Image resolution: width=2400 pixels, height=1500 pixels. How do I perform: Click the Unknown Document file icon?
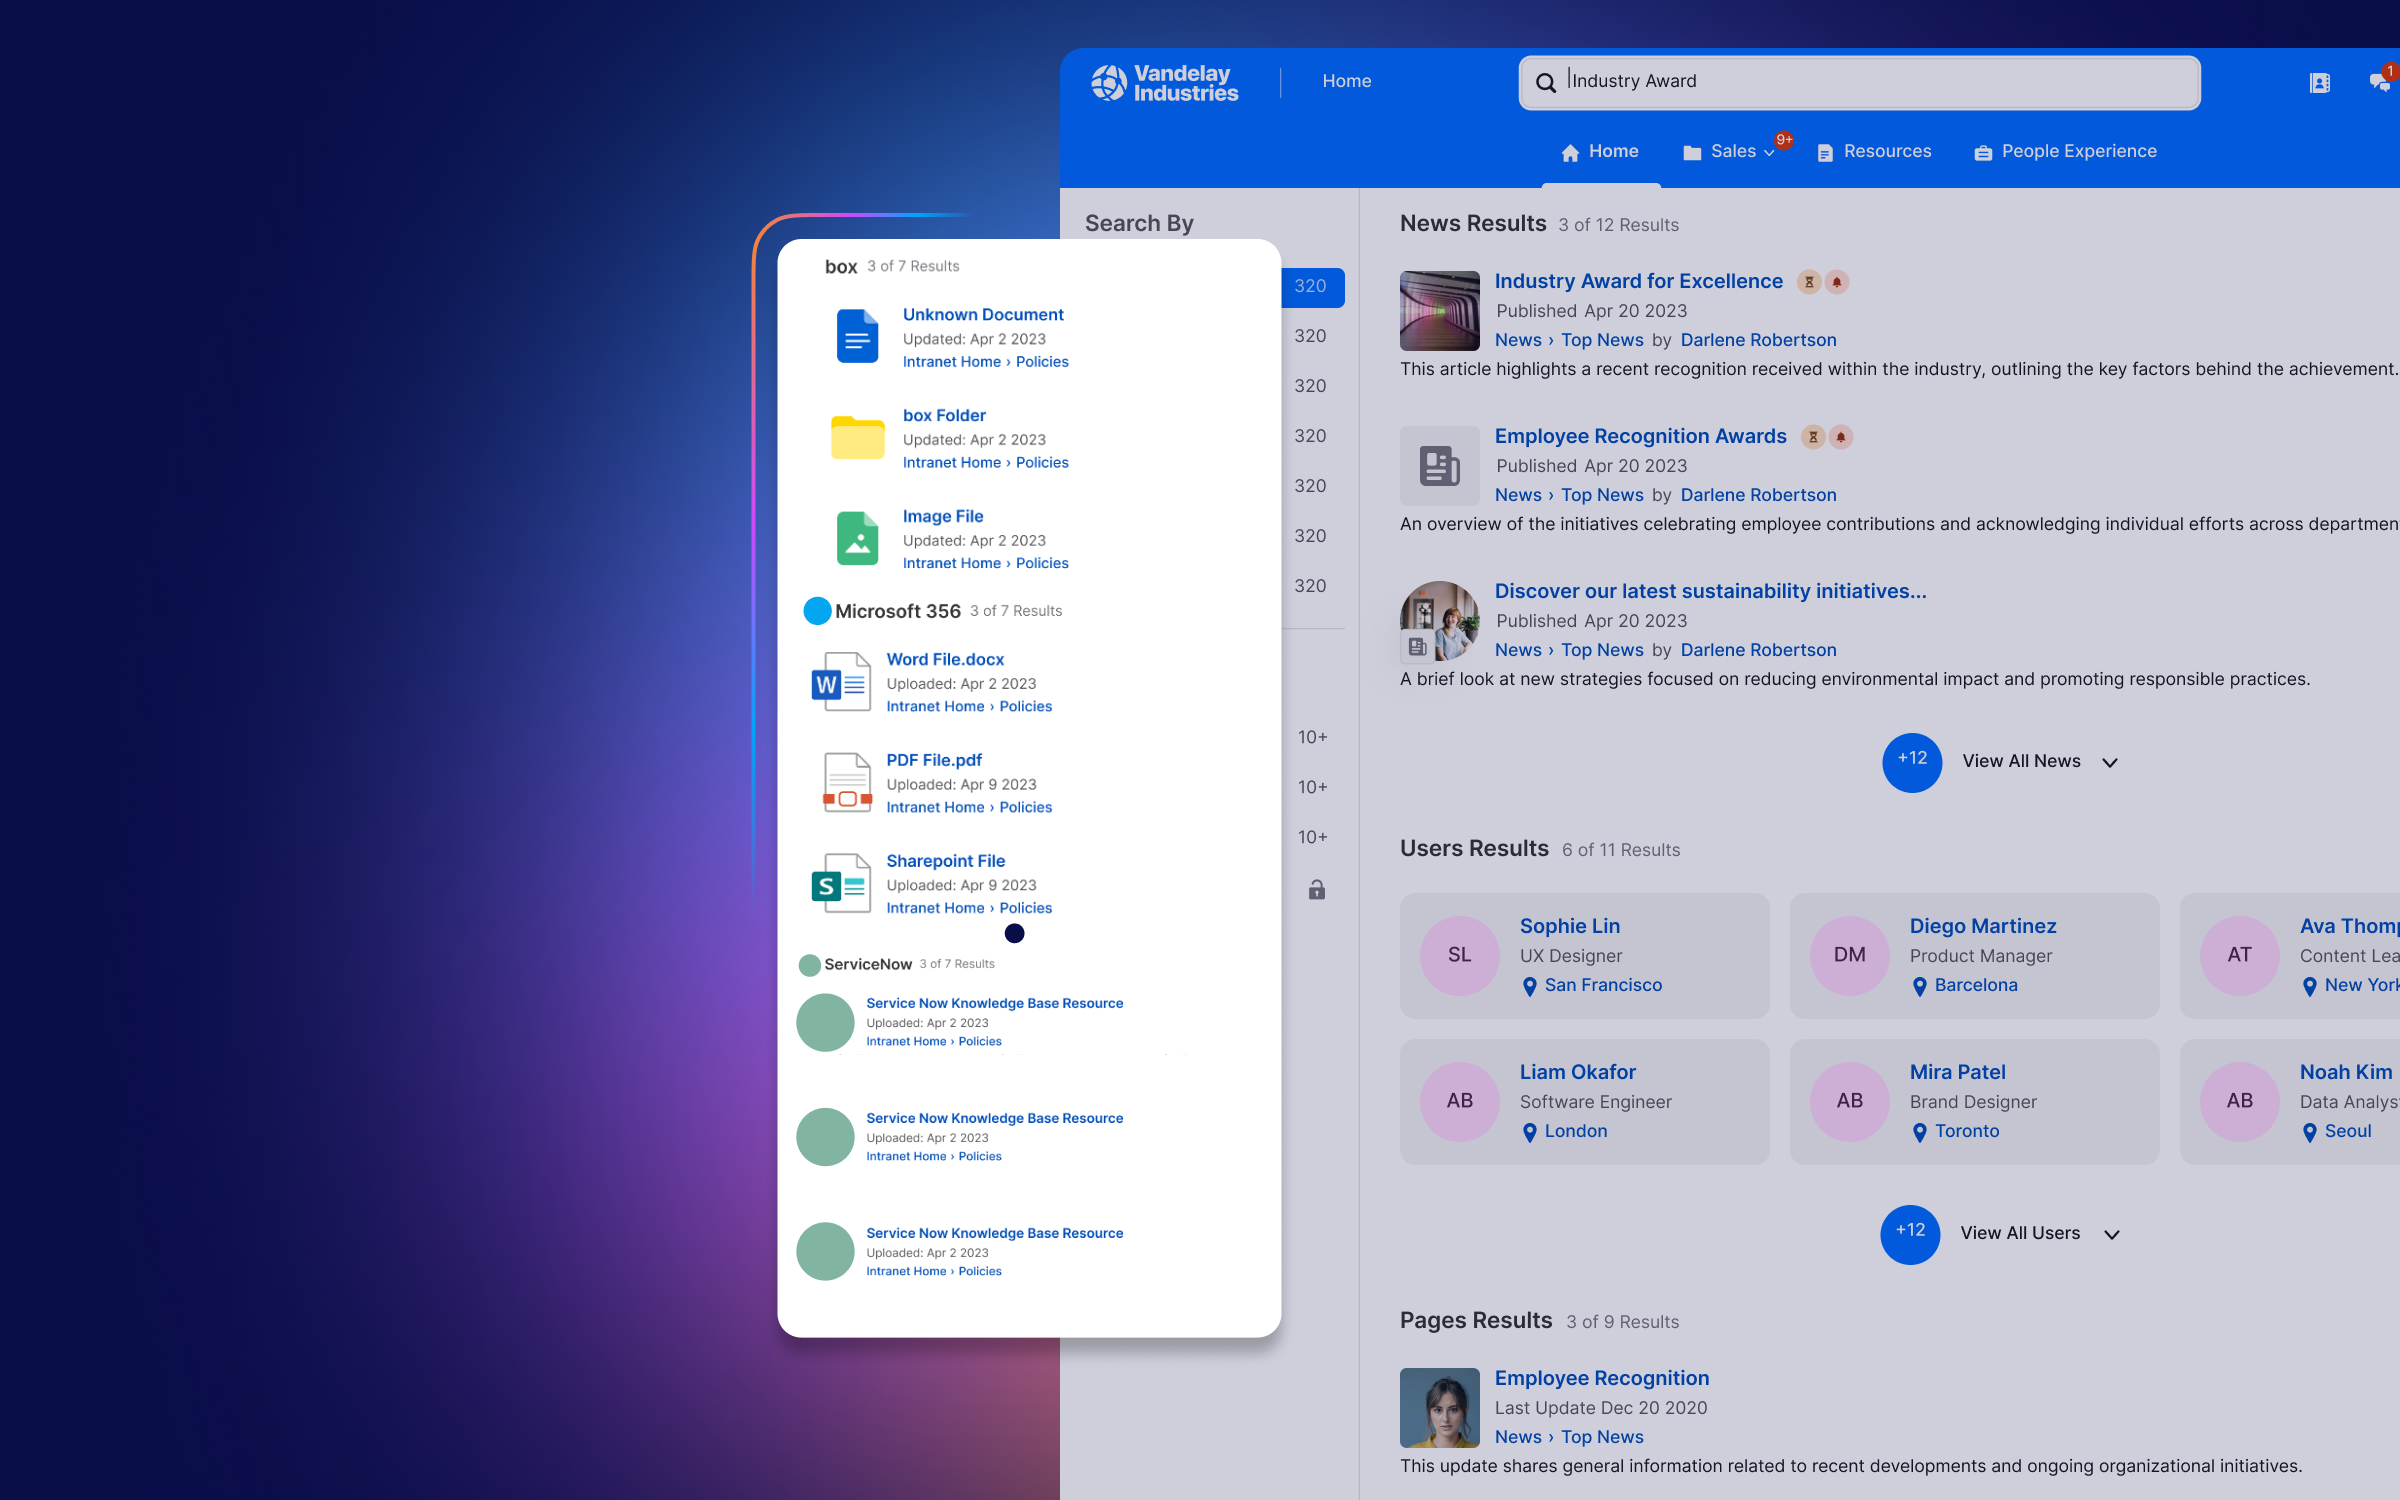857,336
